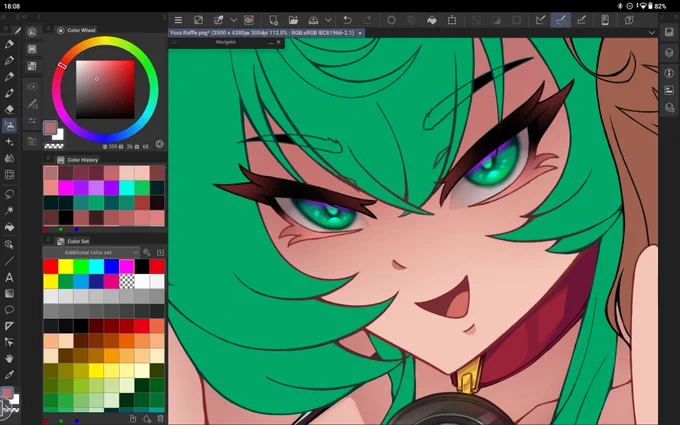Click the Fill bucket icon in command bar

(432, 20)
